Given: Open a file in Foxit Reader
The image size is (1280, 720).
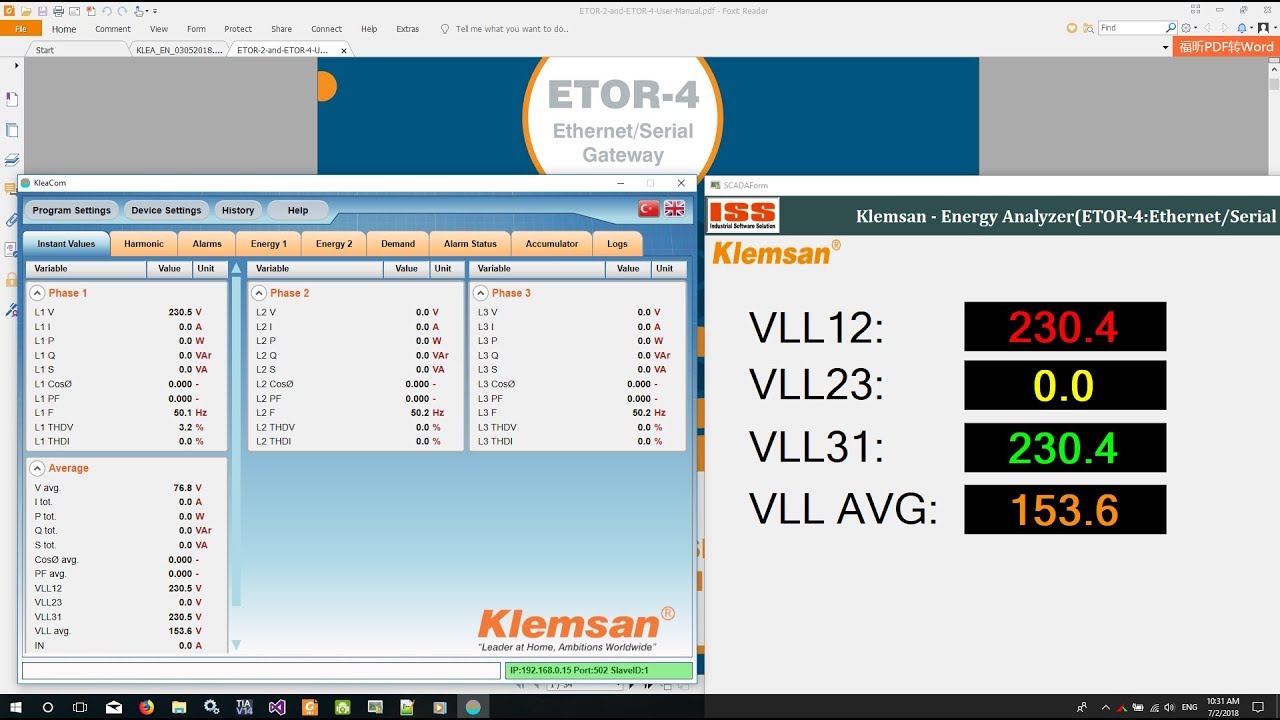Looking at the screenshot, I should click(x=26, y=11).
